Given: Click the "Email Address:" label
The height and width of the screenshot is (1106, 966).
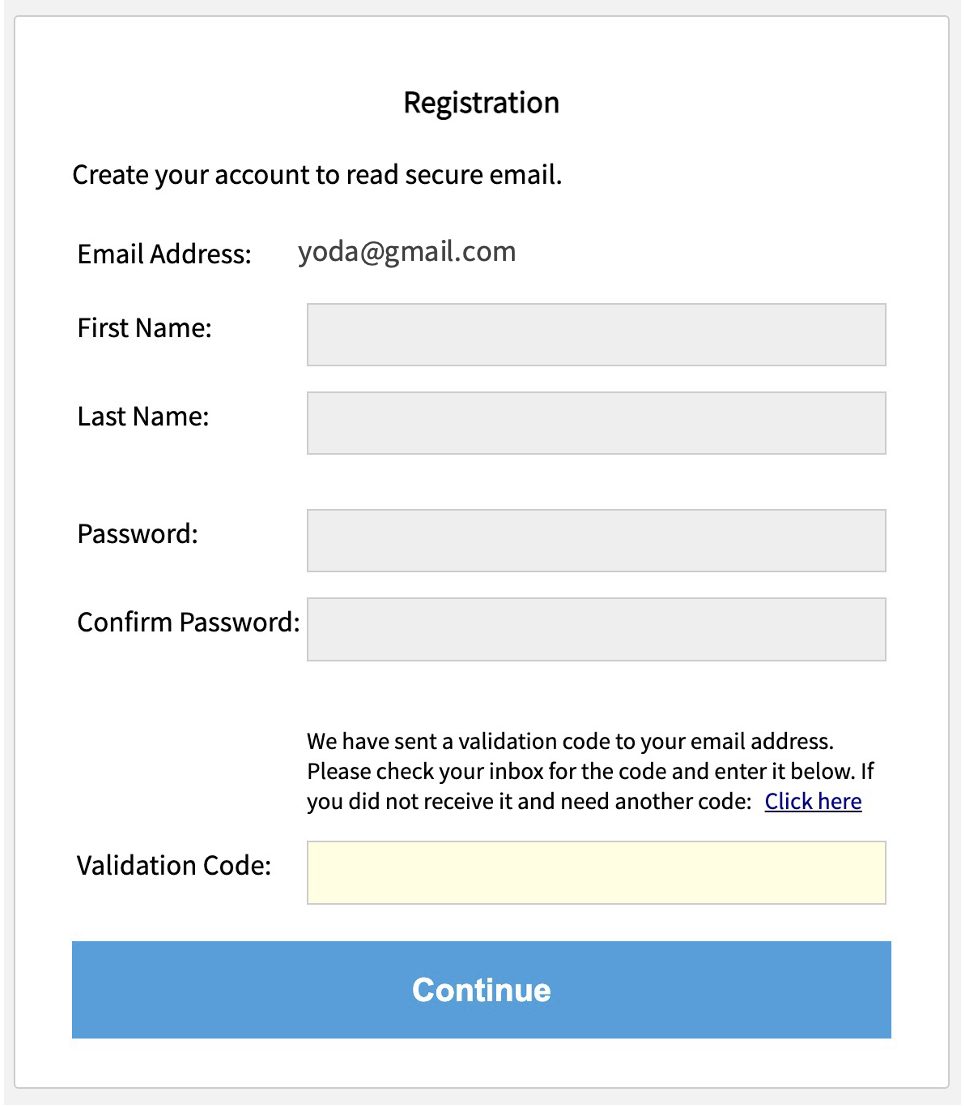Looking at the screenshot, I should point(164,254).
